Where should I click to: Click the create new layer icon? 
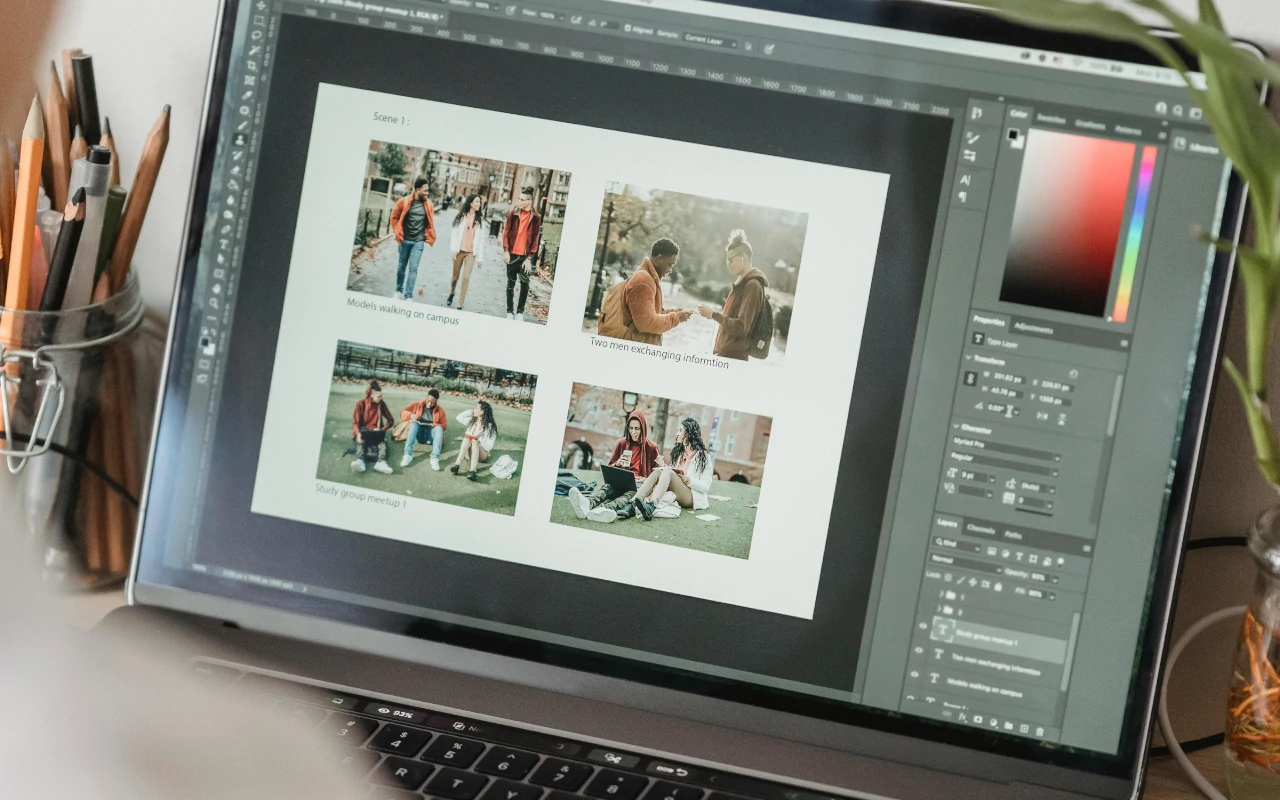point(1023,728)
